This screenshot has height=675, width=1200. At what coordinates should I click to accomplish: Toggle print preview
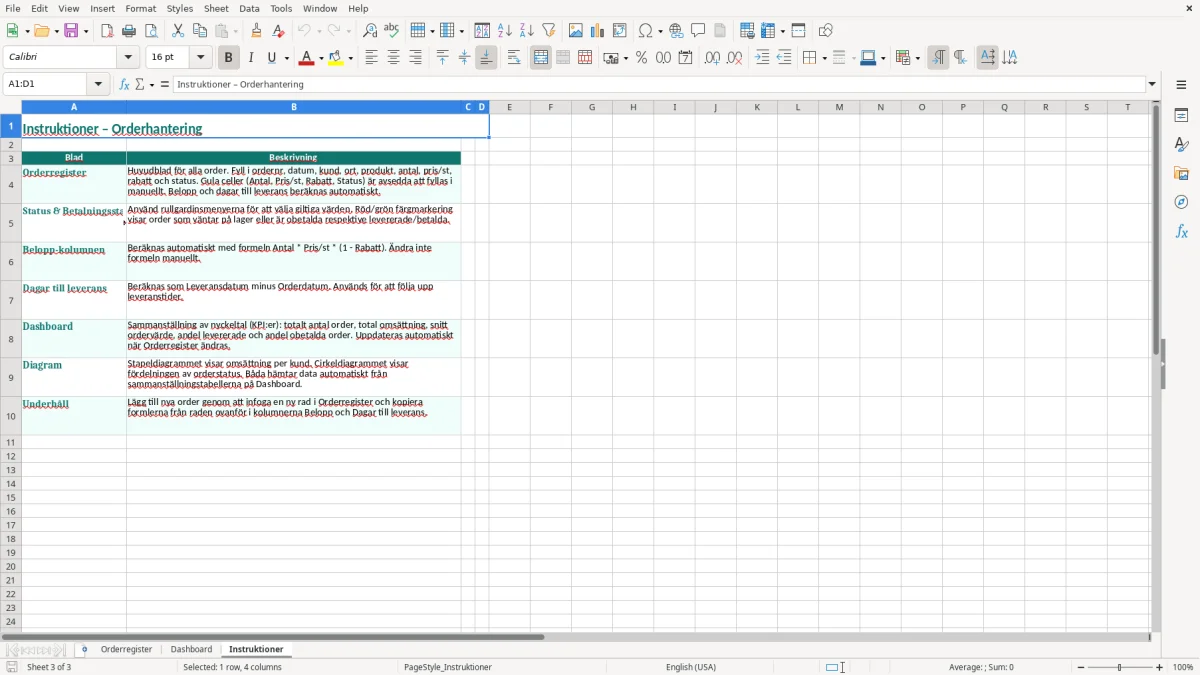pos(151,31)
